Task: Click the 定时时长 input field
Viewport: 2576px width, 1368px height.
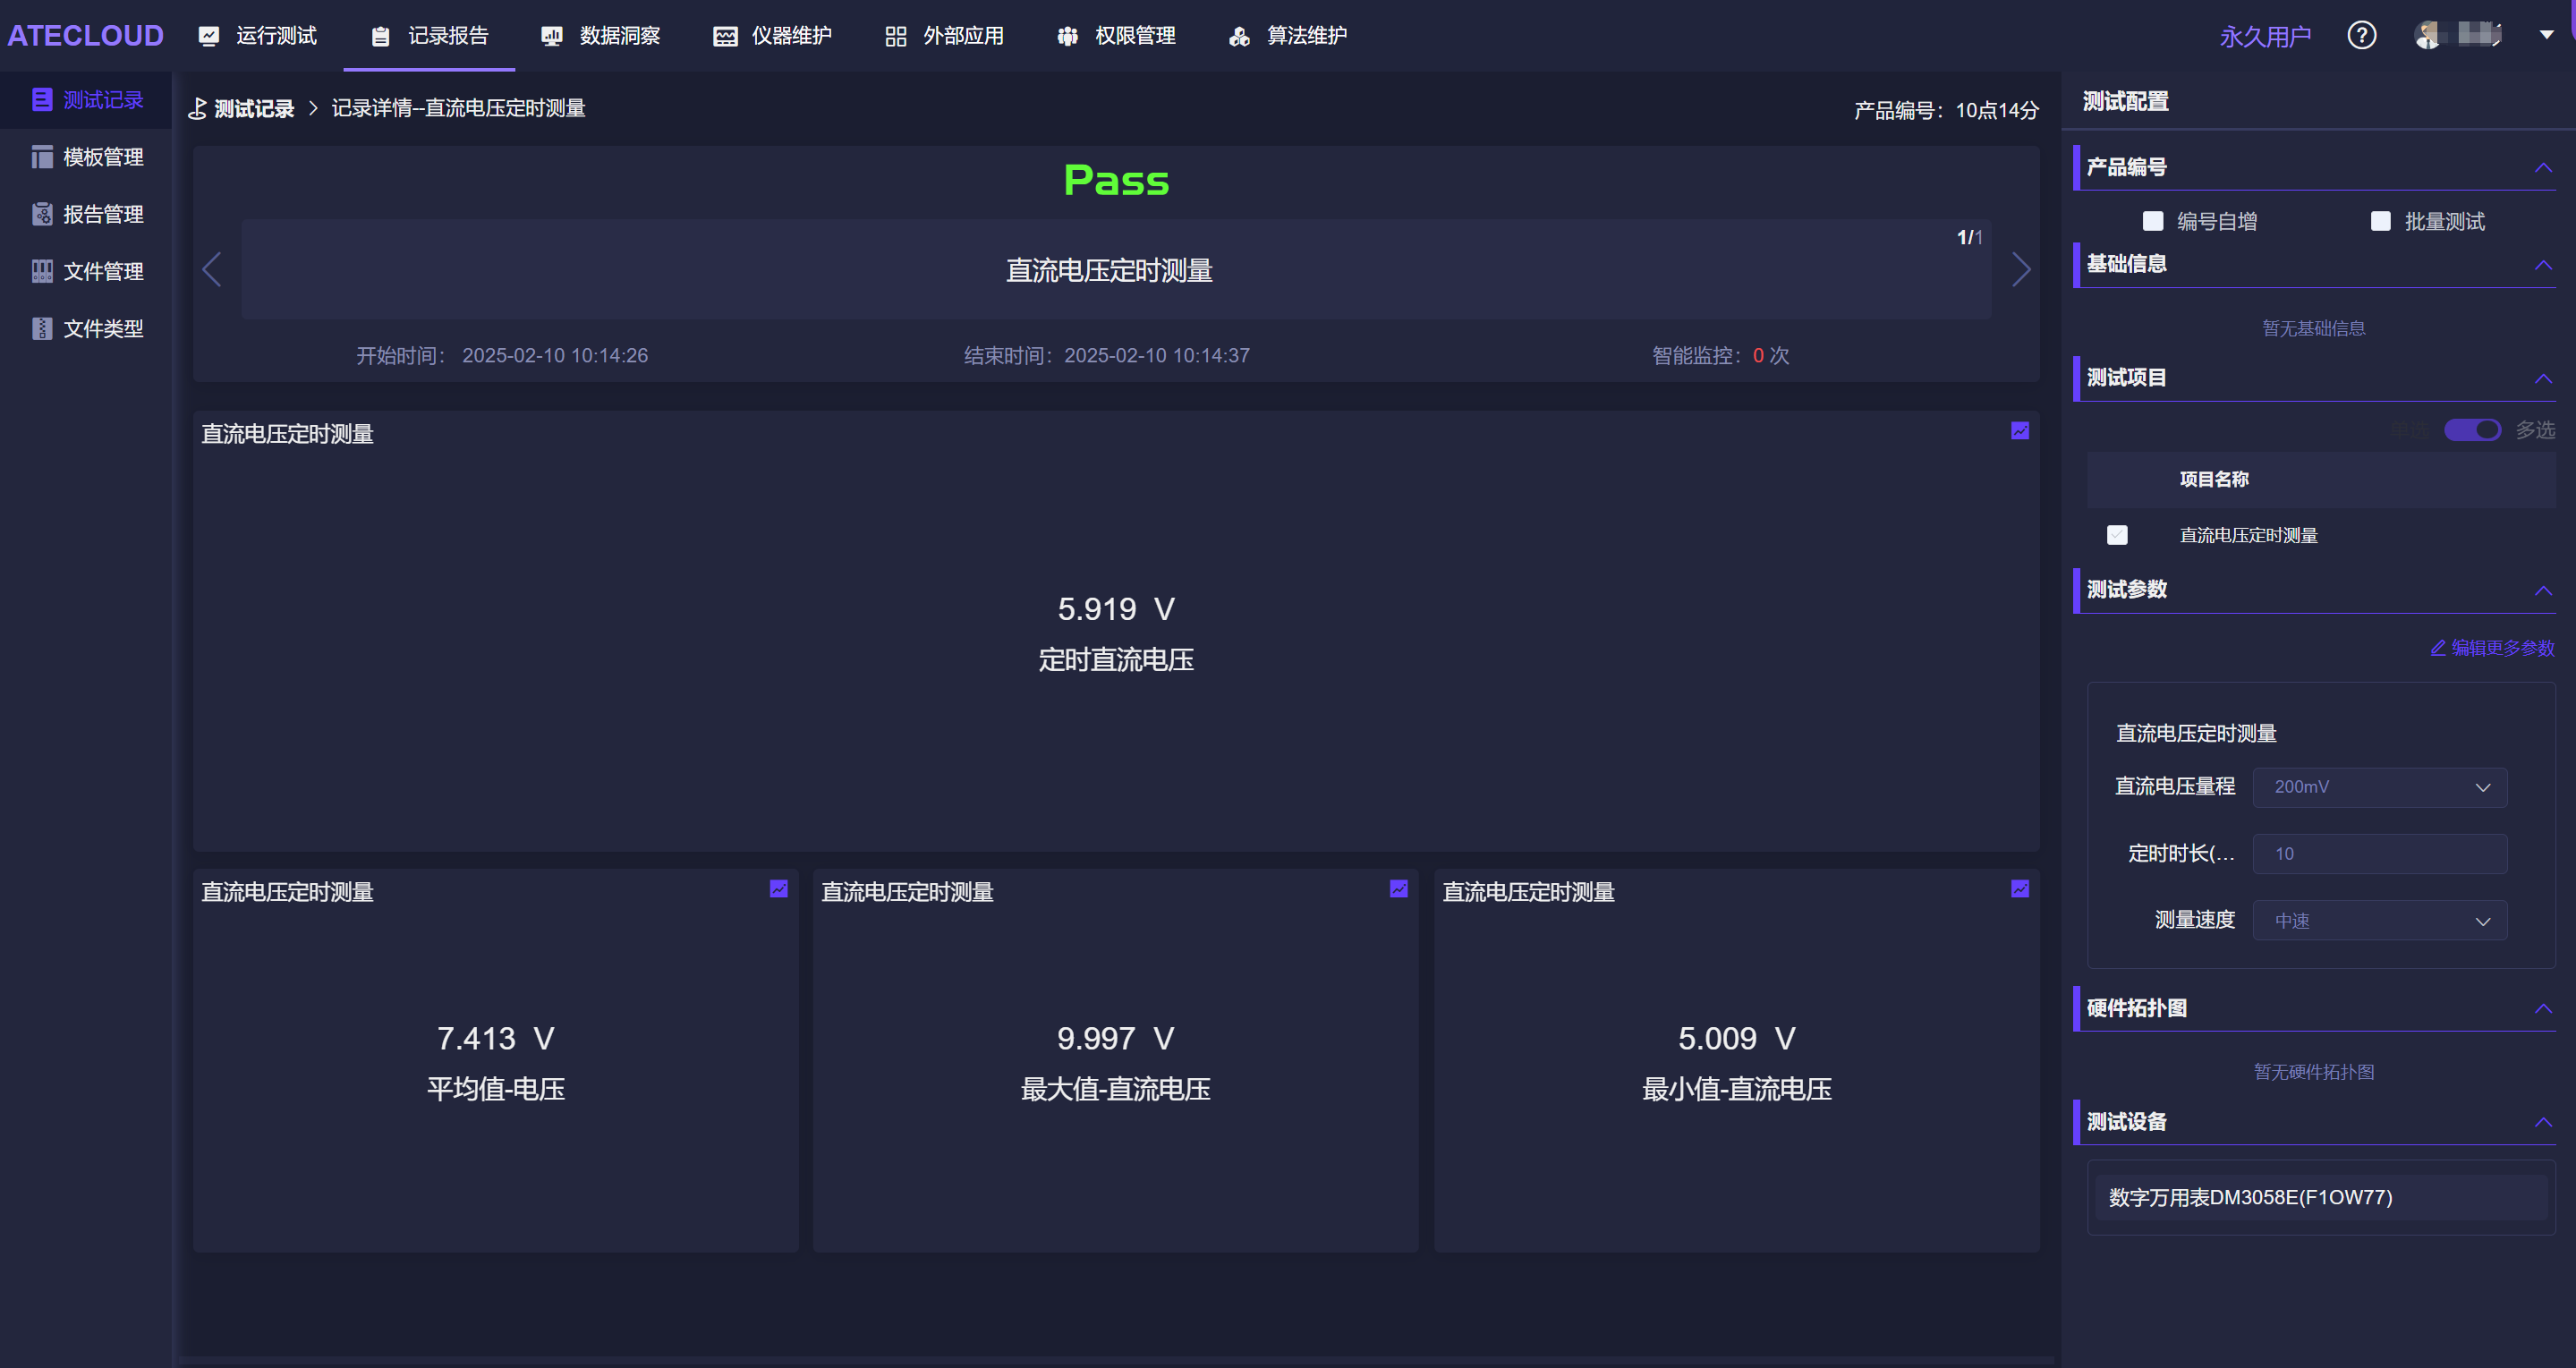Action: click(2379, 854)
